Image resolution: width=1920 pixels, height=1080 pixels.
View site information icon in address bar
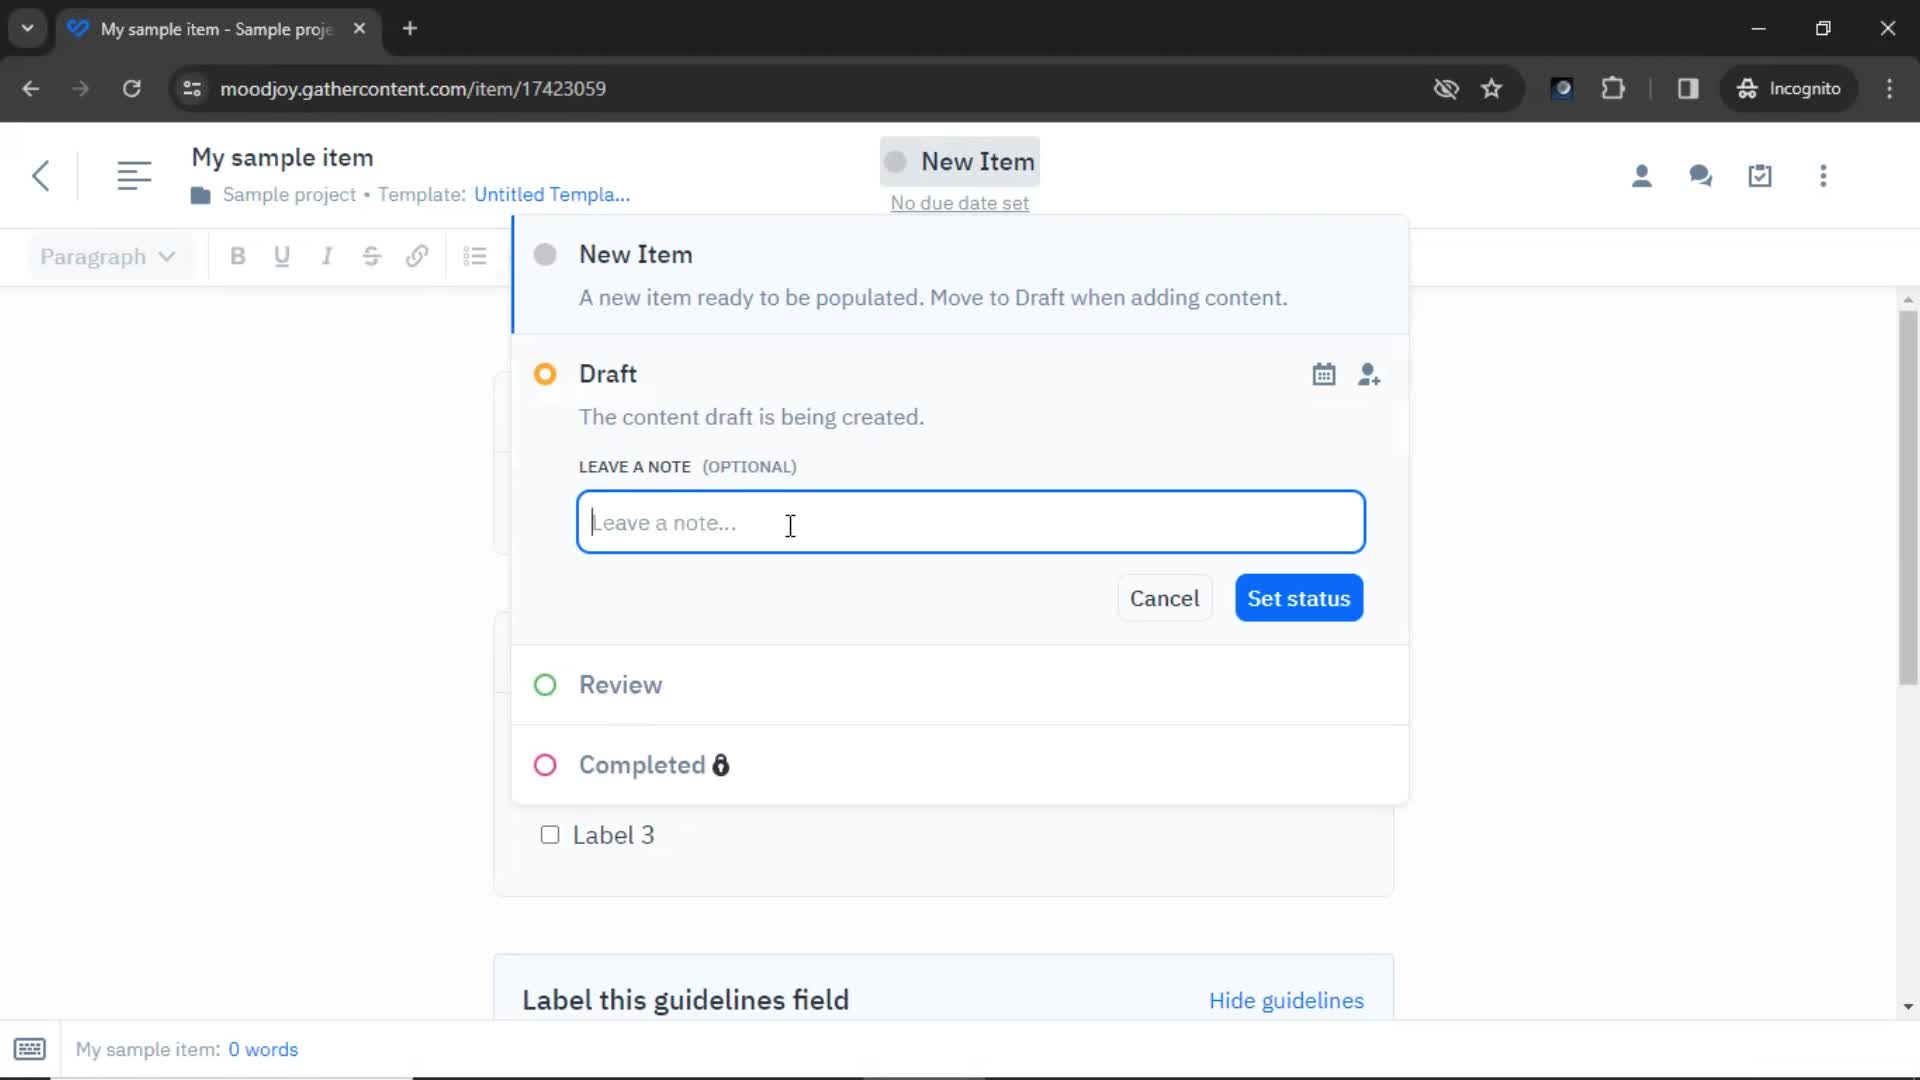(x=192, y=88)
